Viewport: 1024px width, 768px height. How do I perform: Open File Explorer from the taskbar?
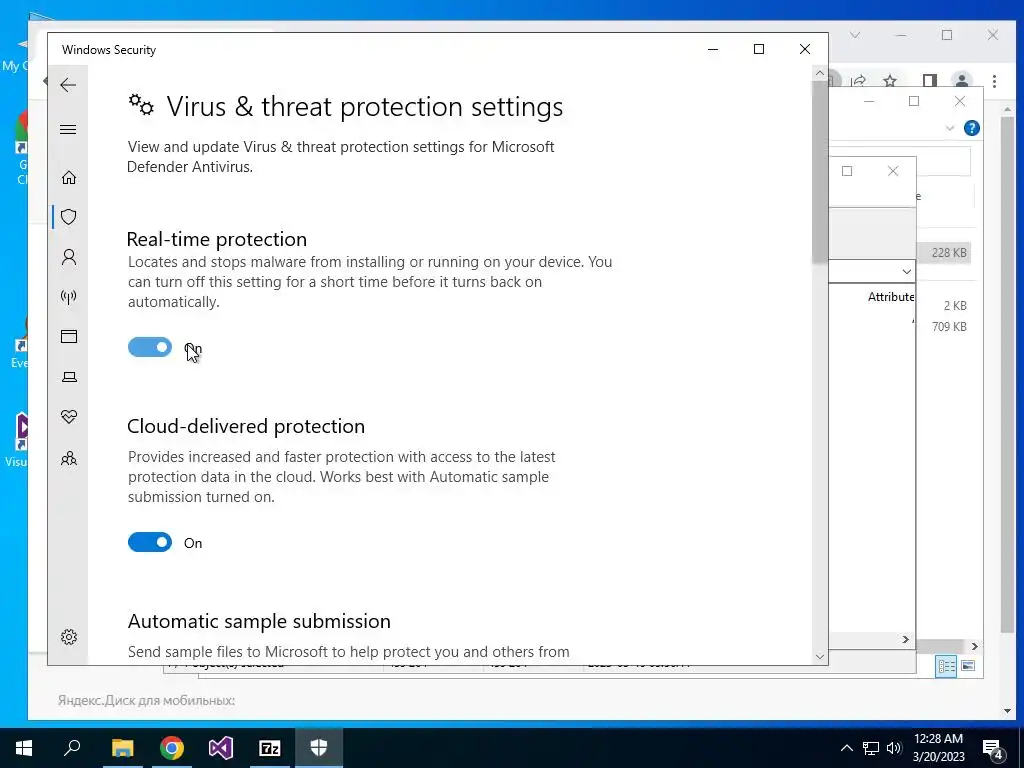coord(122,748)
